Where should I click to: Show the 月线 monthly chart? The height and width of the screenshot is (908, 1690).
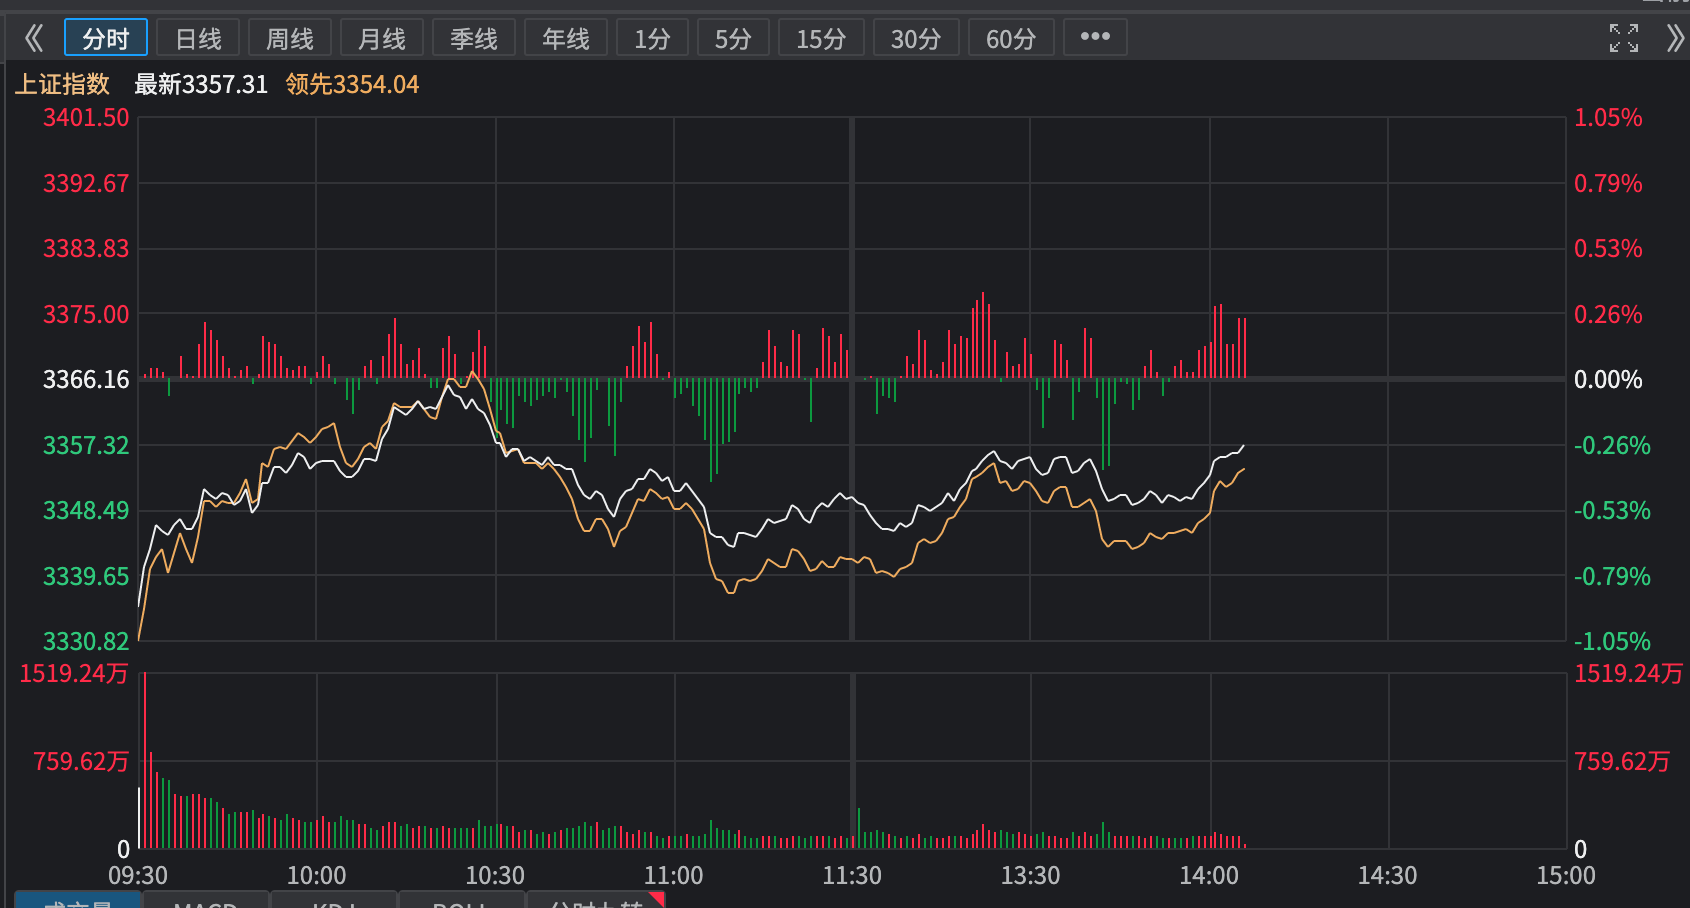point(382,38)
